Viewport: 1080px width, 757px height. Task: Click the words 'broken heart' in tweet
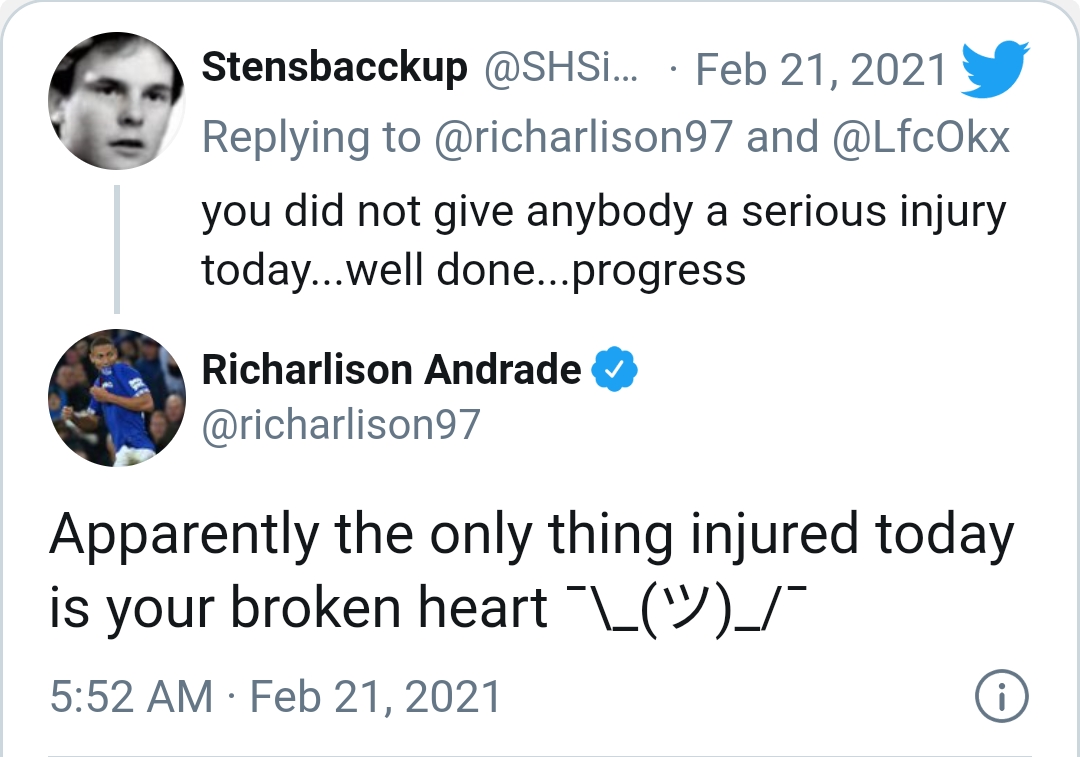[388, 608]
